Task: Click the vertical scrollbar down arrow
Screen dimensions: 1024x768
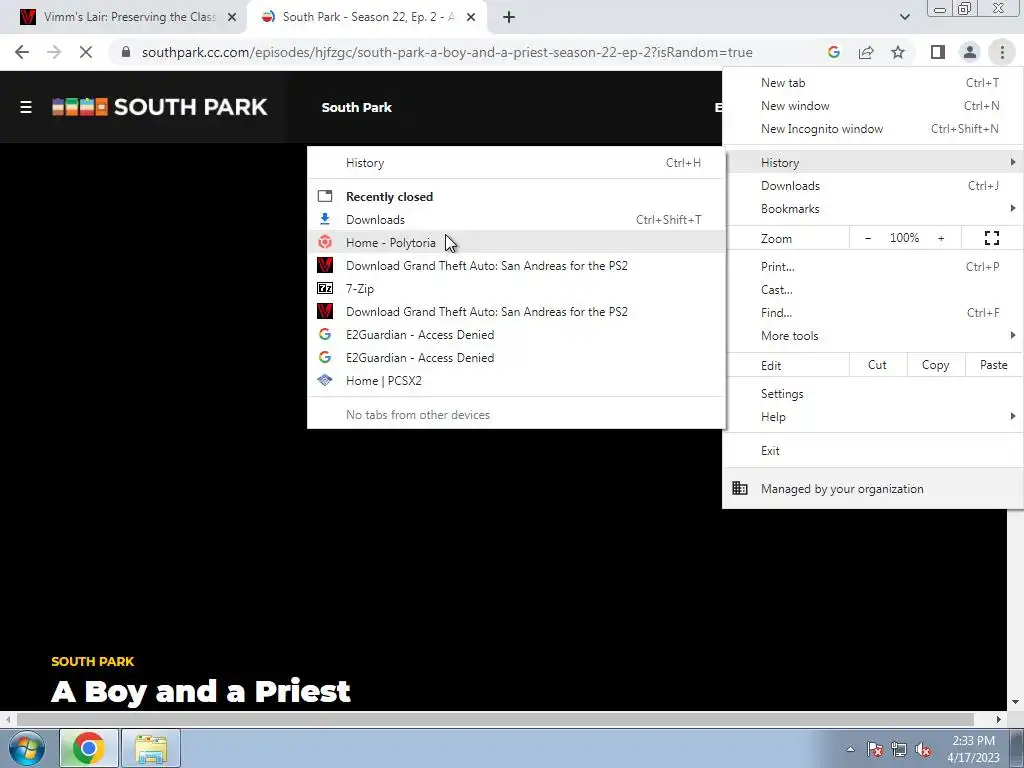Action: [x=1015, y=703]
